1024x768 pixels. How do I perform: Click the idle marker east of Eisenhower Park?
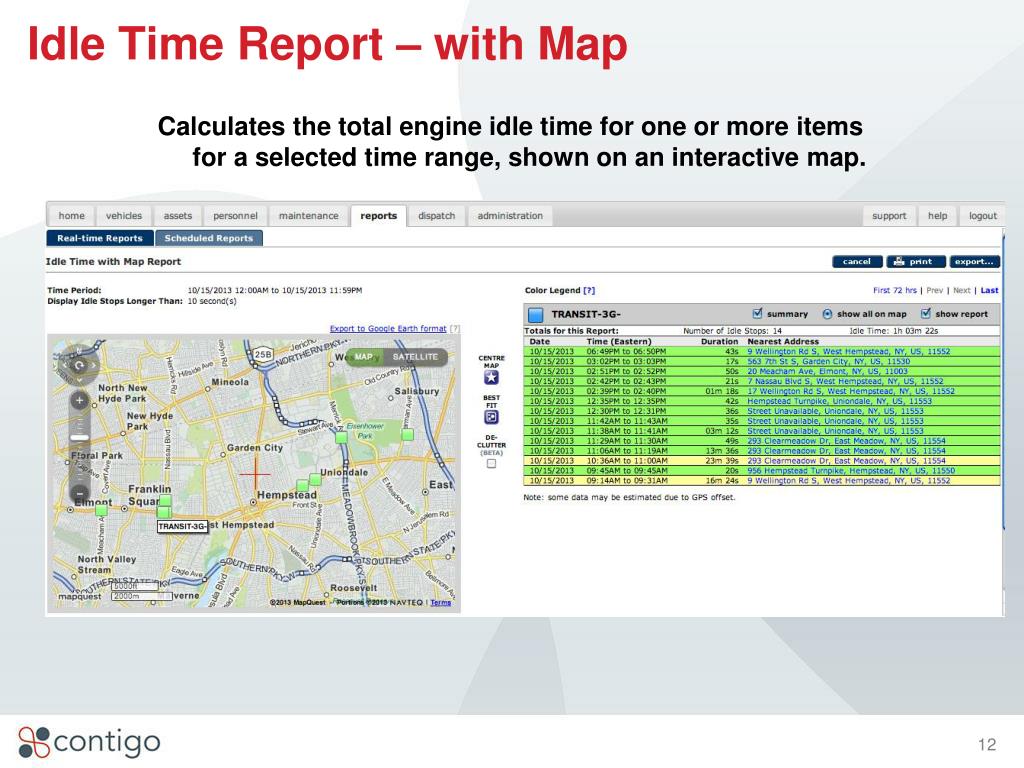coord(408,434)
